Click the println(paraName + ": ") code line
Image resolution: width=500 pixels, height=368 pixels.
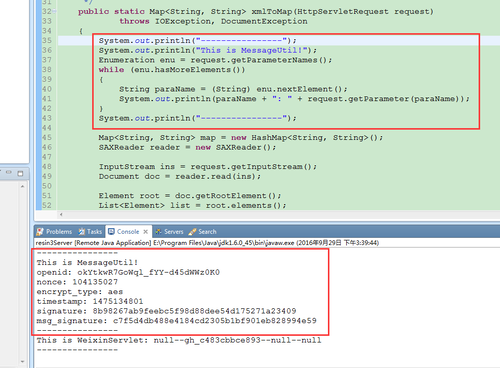294,99
